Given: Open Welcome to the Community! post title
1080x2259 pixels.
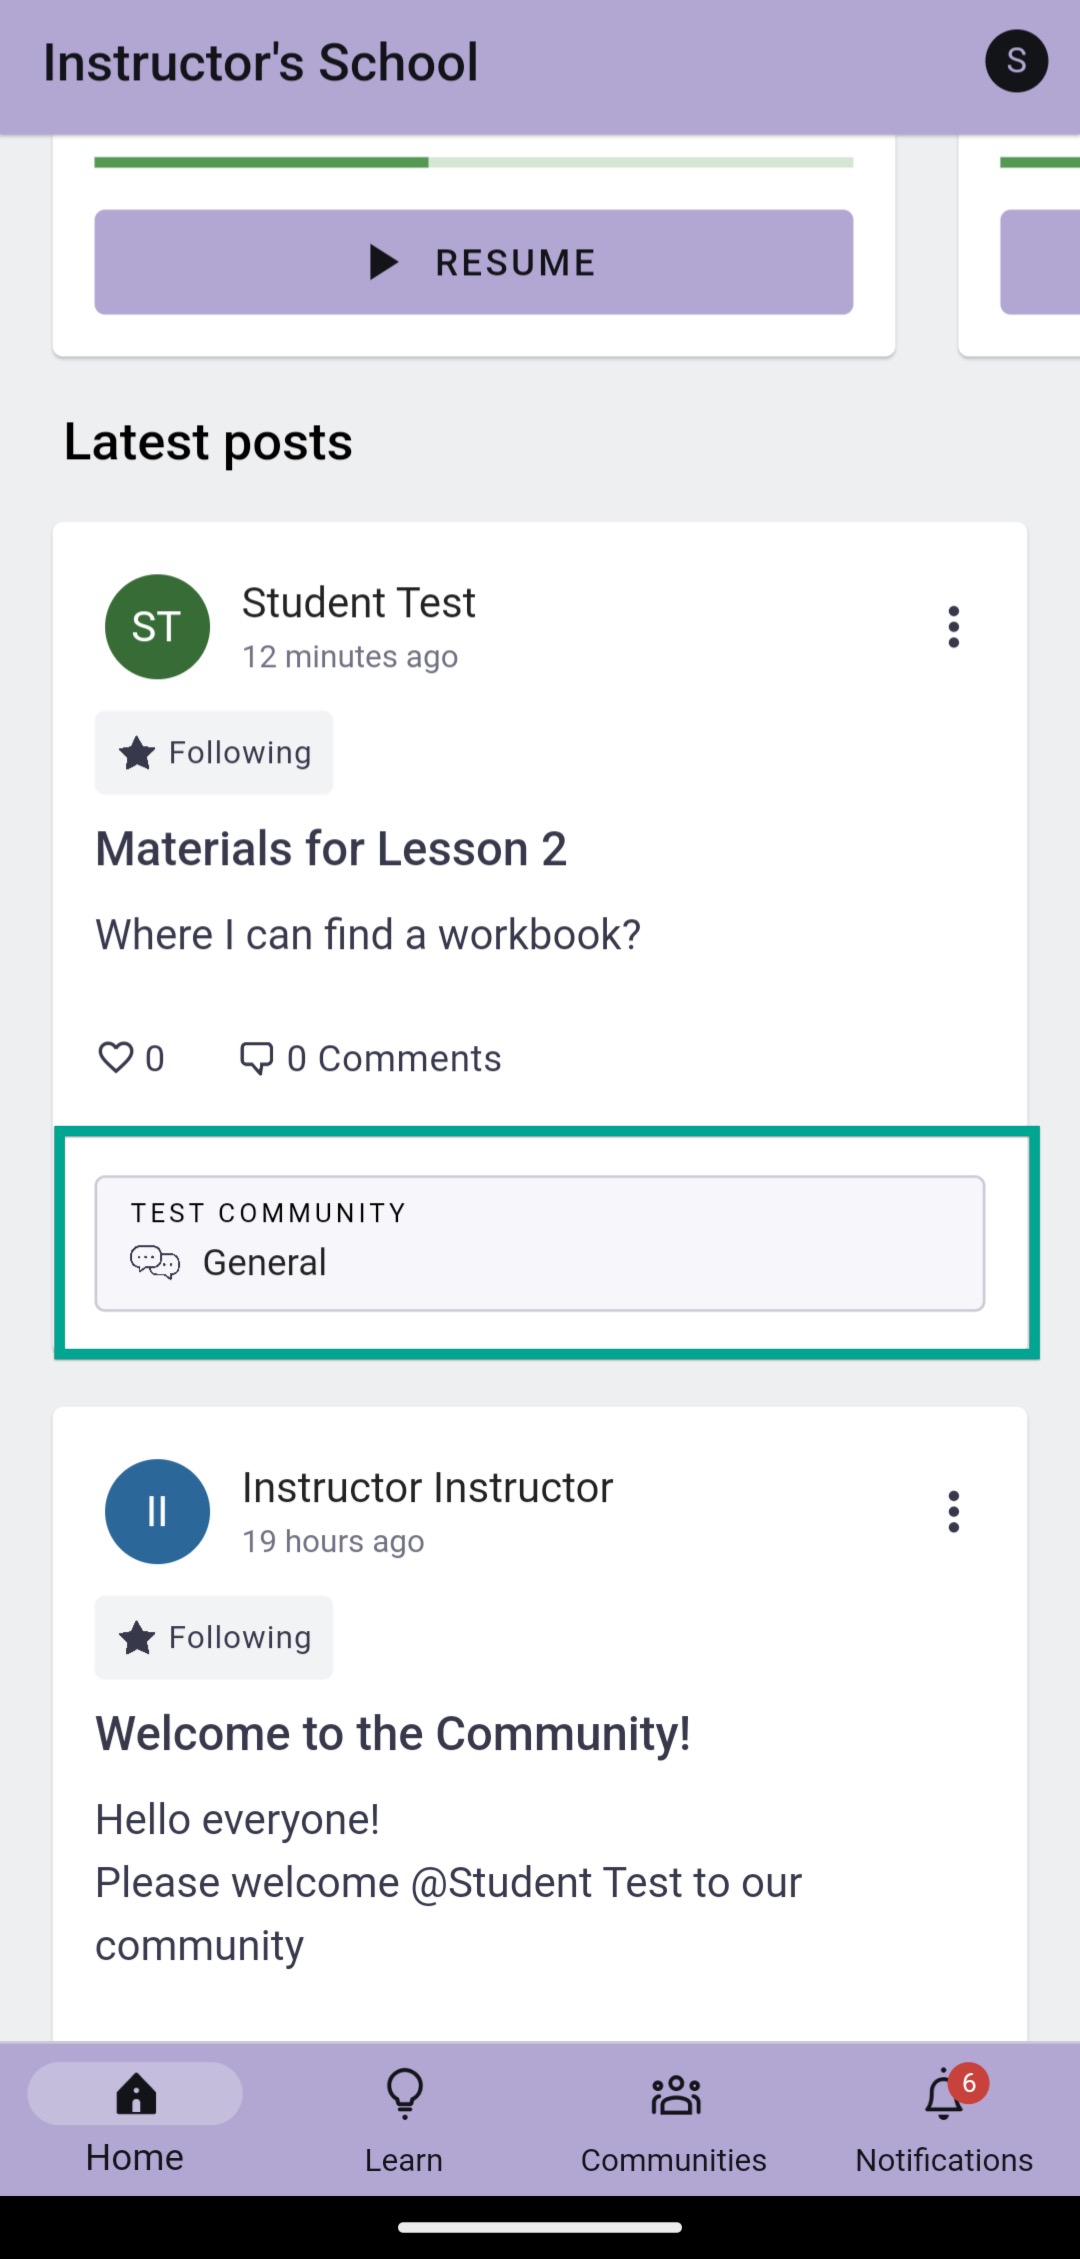Looking at the screenshot, I should (x=393, y=1734).
